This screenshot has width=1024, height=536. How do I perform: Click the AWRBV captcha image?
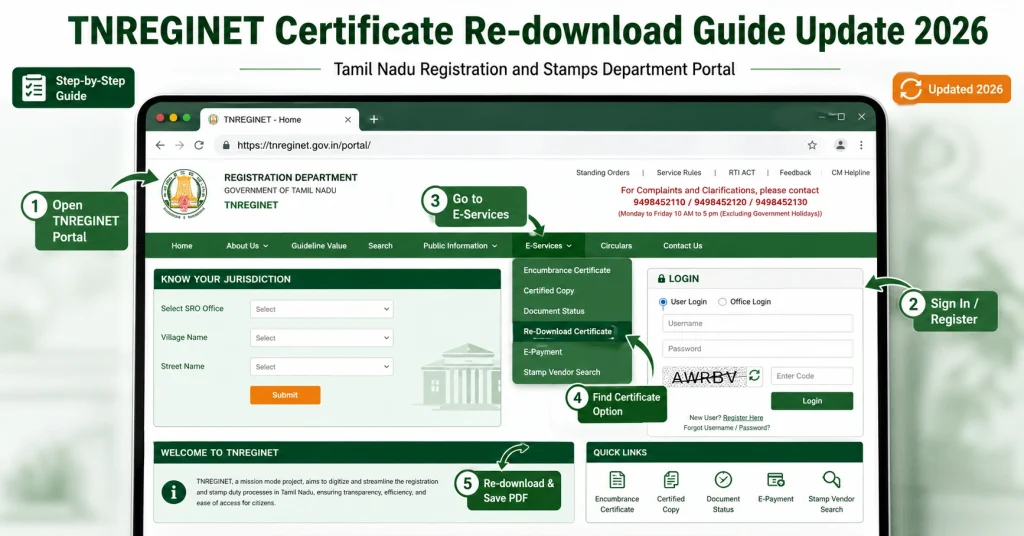pos(704,377)
